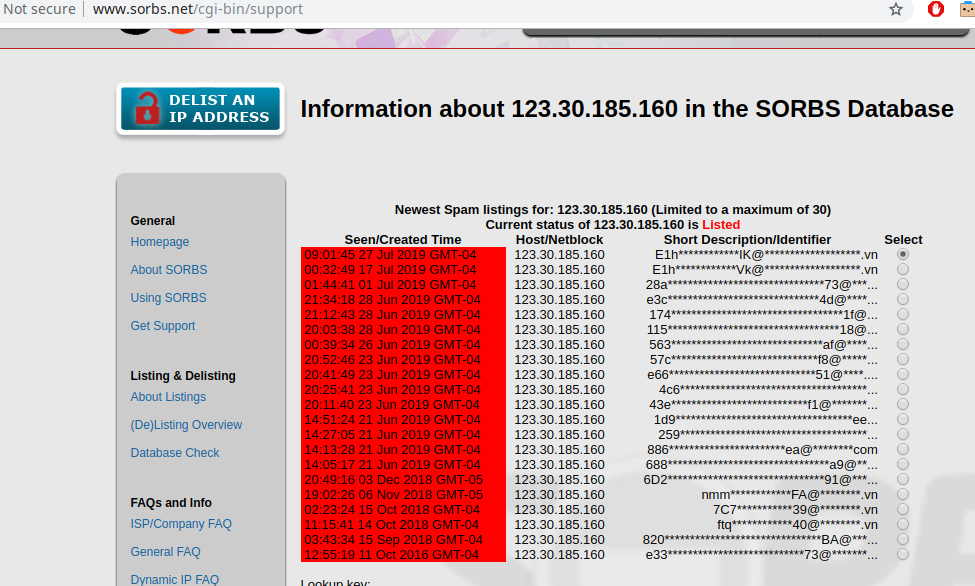
Task: Click the 'Not secure' site security indicator
Action: point(39,9)
